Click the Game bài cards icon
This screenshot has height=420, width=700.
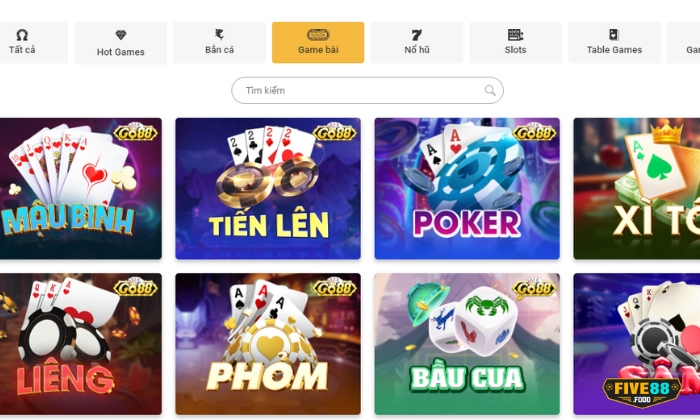click(x=318, y=35)
